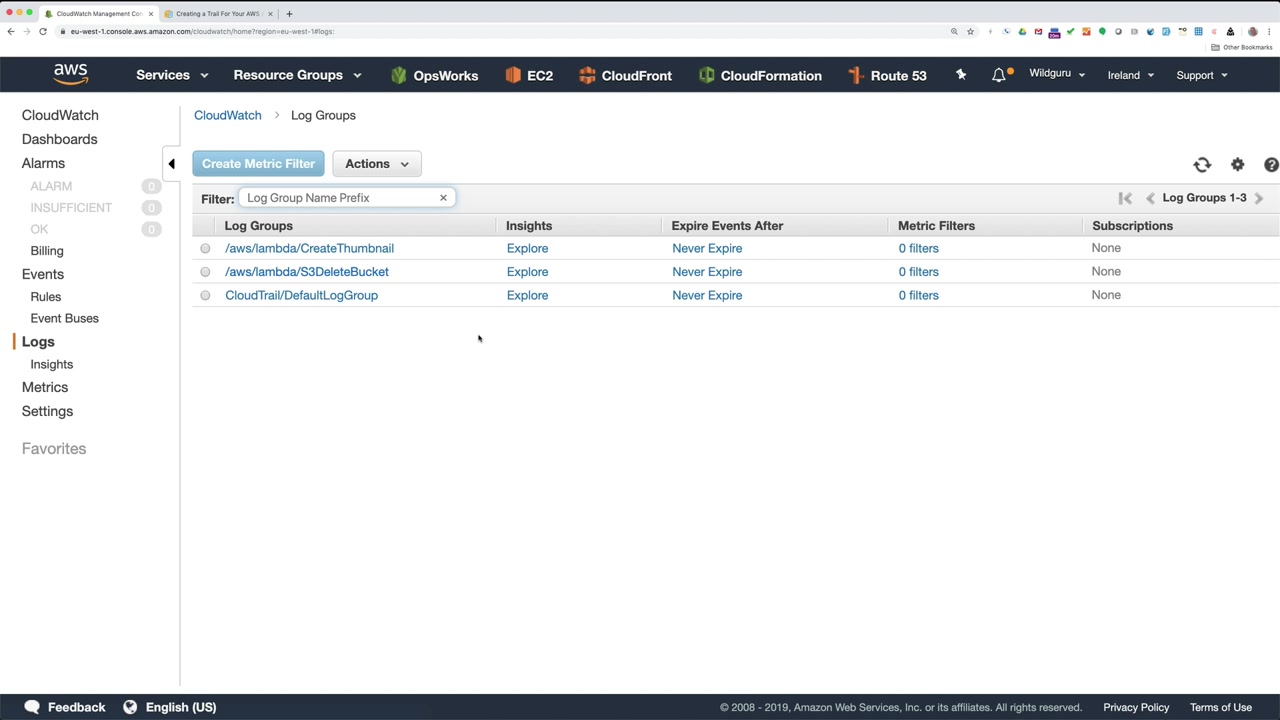Image resolution: width=1280 pixels, height=720 pixels.
Task: Open the Ireland region dropdown
Action: coord(1131,75)
